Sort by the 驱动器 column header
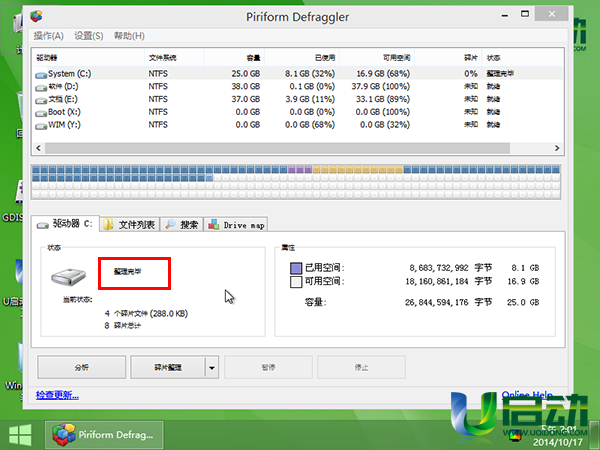This screenshot has width=600, height=450. click(88, 58)
